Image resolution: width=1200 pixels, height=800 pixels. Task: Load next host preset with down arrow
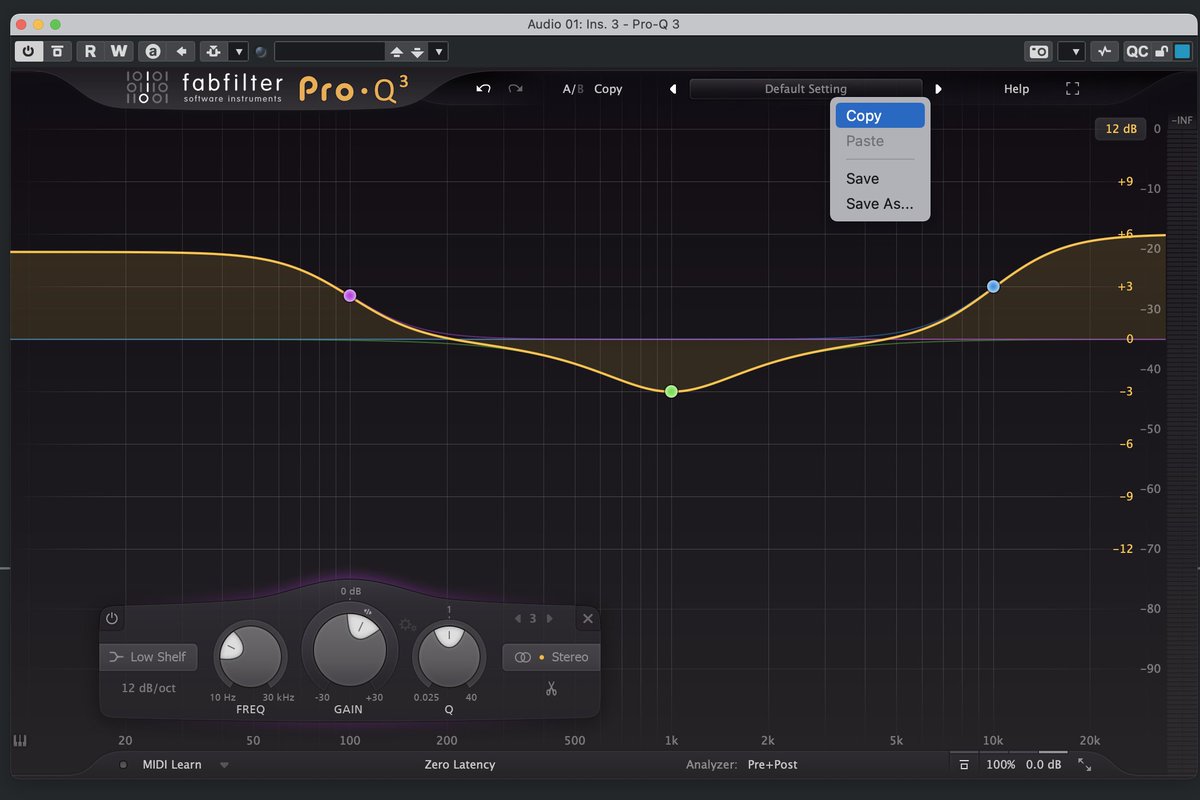tap(418, 51)
